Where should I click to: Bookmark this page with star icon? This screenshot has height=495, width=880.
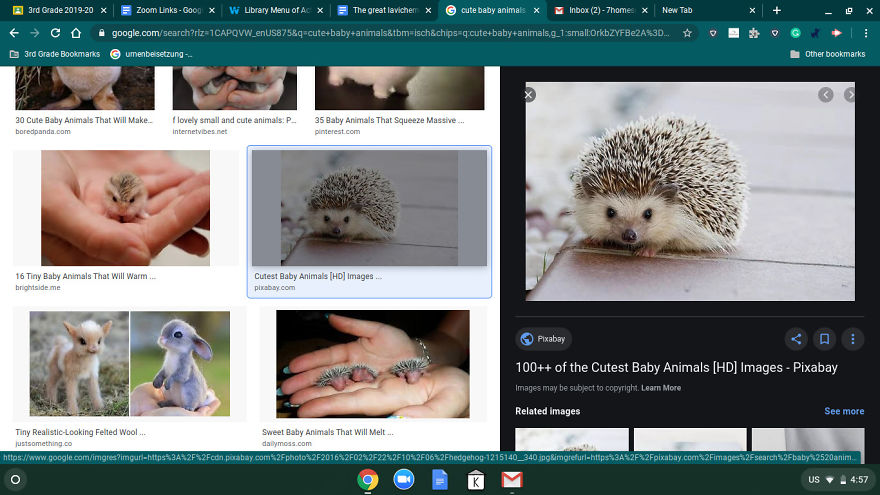(x=687, y=33)
